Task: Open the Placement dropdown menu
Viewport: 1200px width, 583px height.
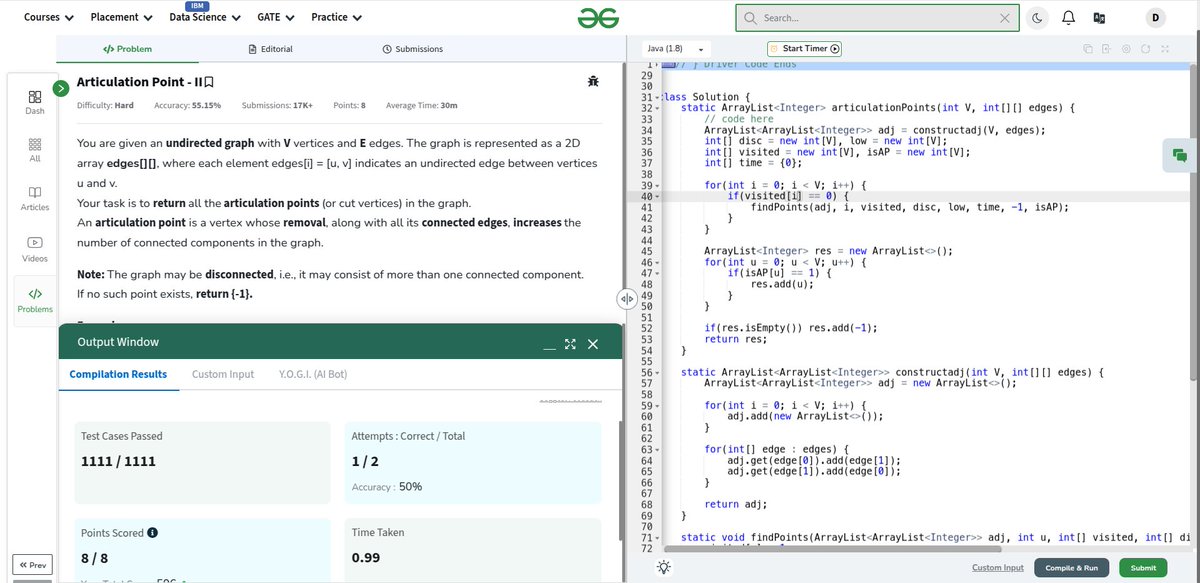Action: (121, 17)
